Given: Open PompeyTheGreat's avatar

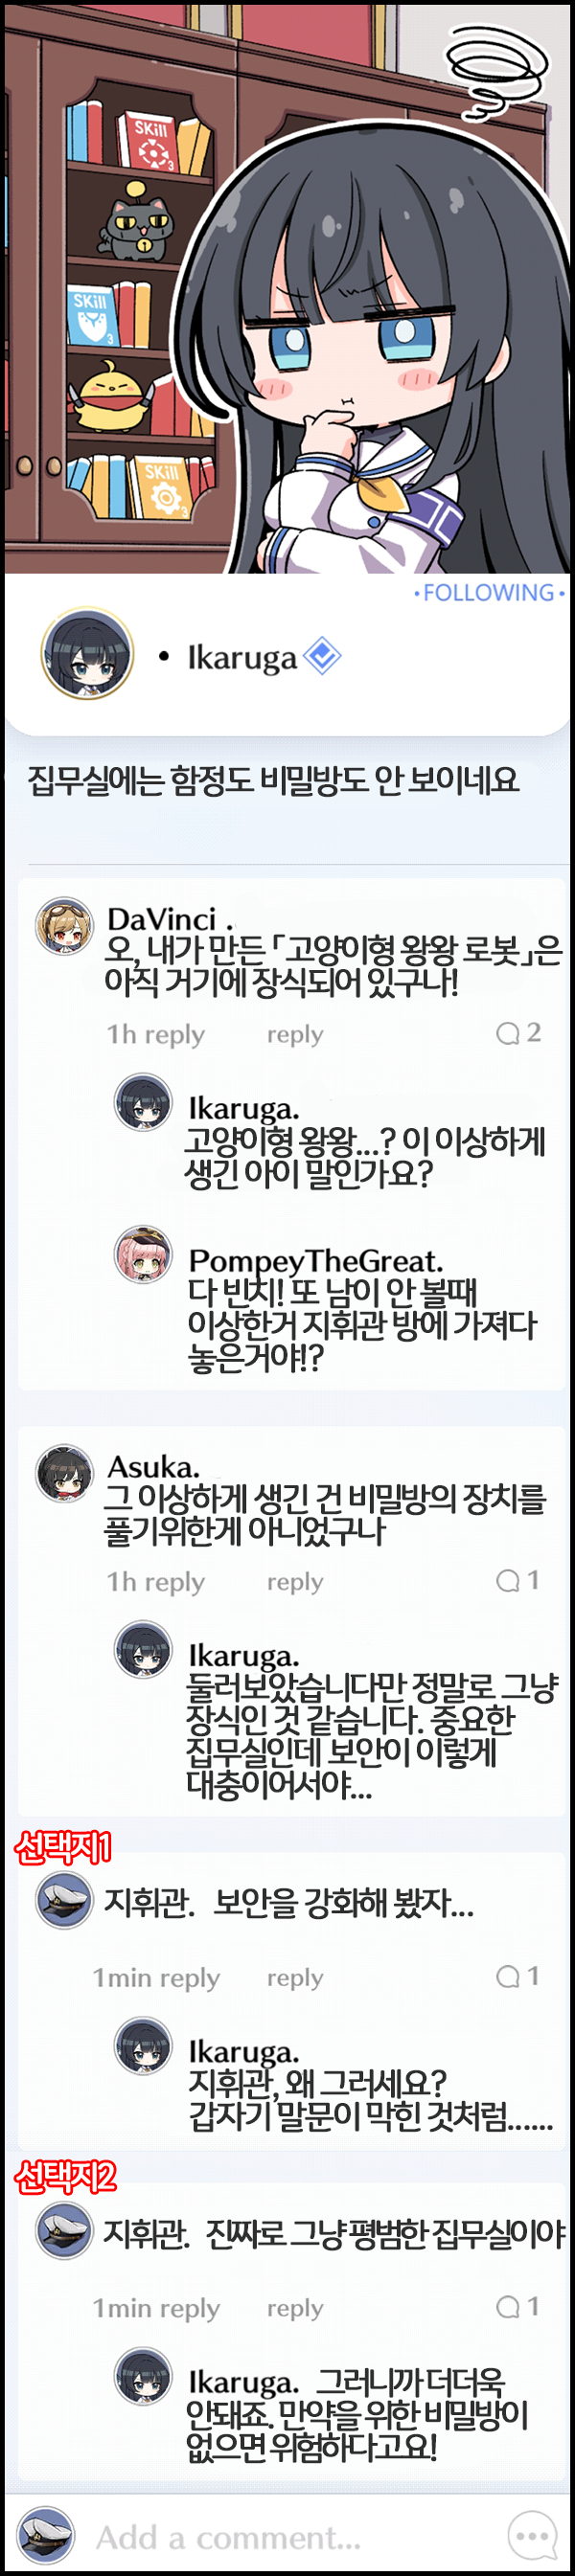Looking at the screenshot, I should tap(143, 1254).
